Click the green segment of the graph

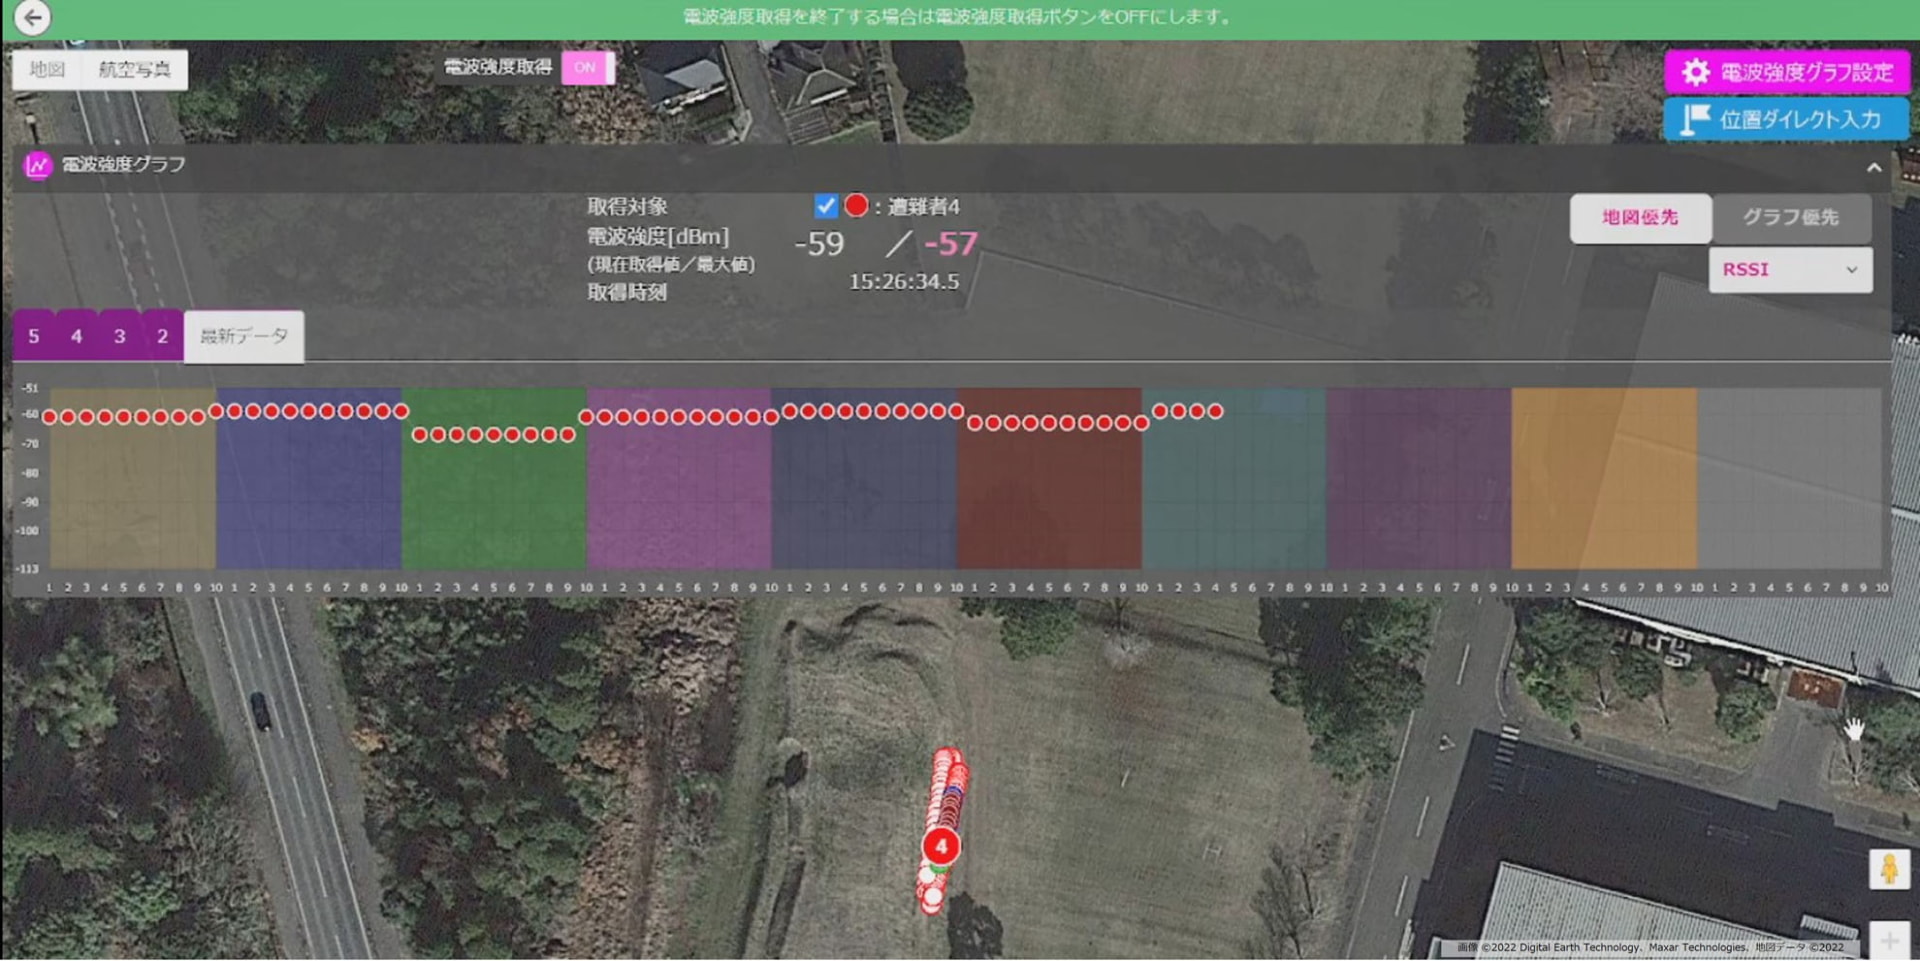point(494,478)
